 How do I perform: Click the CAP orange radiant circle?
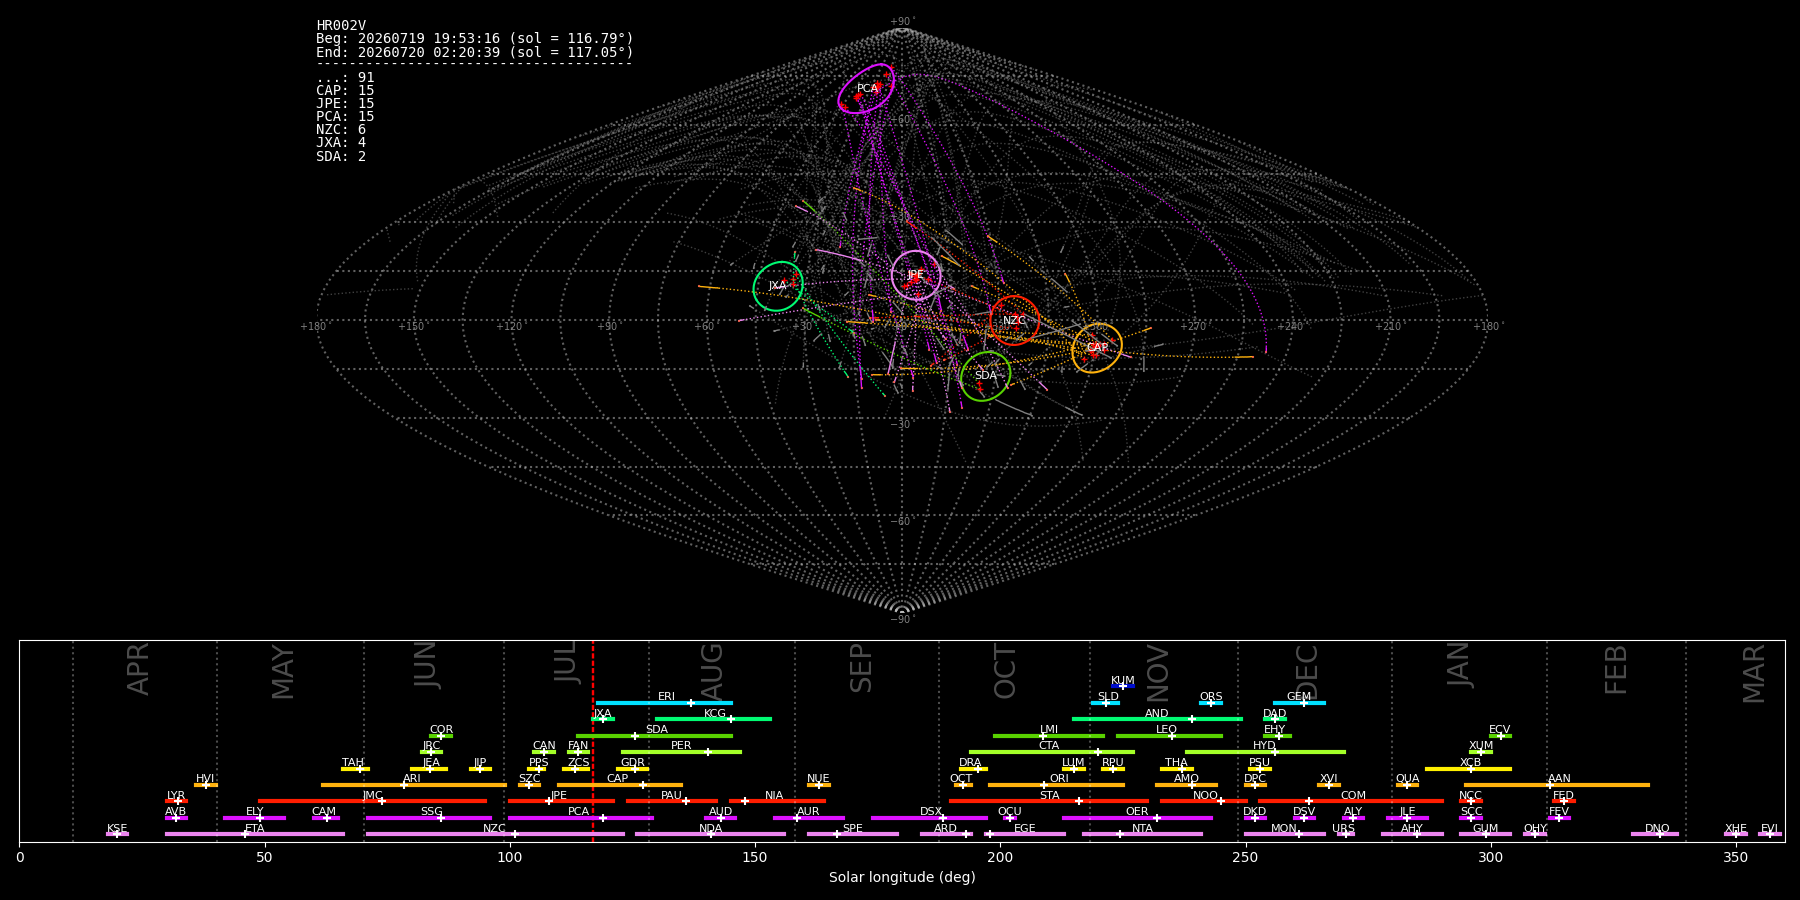[1097, 348]
